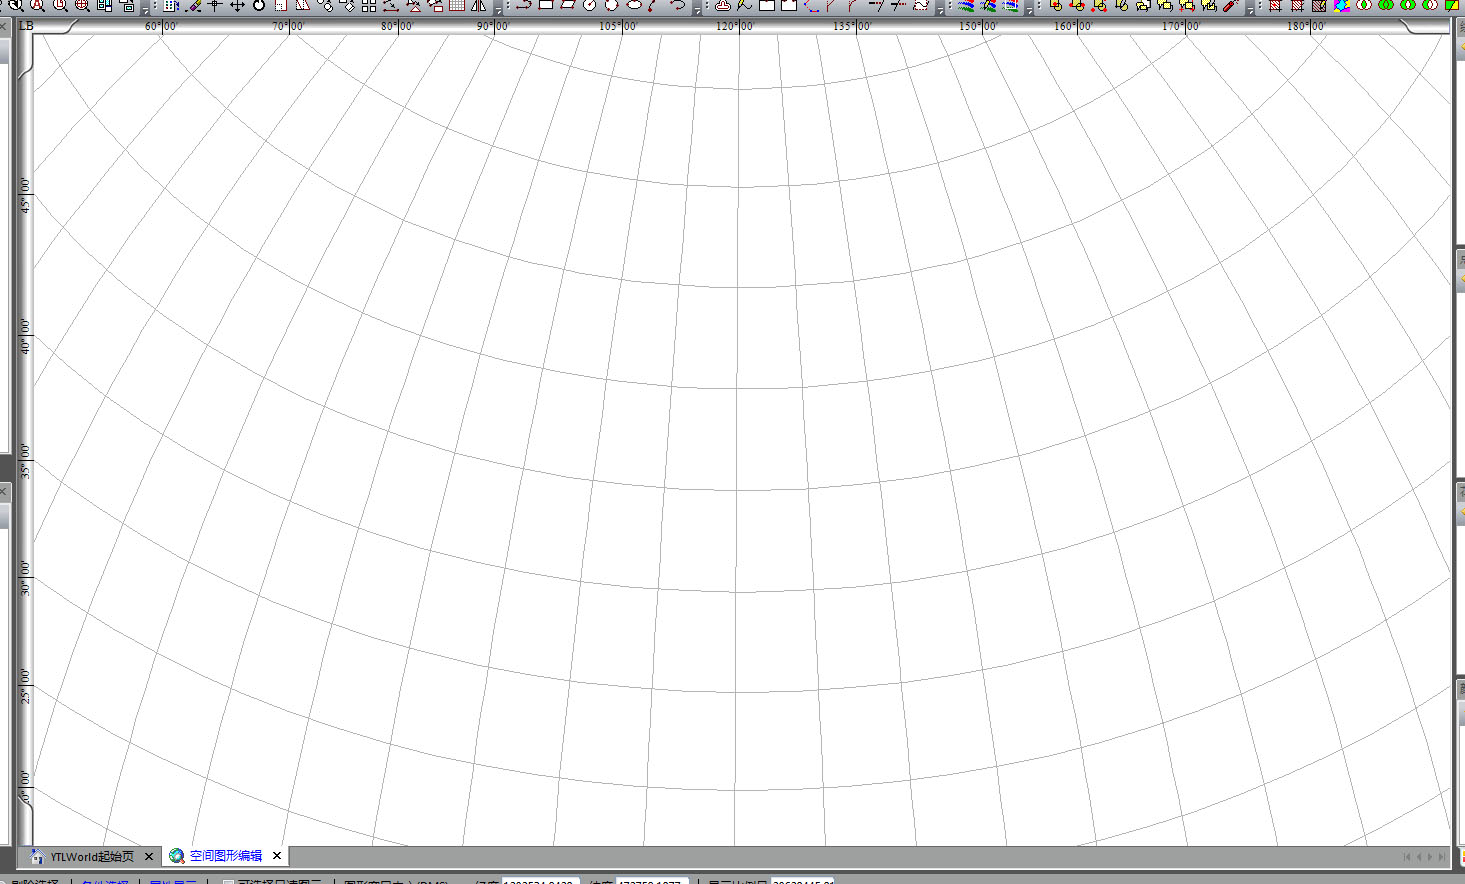Image resolution: width=1465 pixels, height=884 pixels.
Task: Click the 45°00' latitude ruler label
Action: click(x=26, y=195)
